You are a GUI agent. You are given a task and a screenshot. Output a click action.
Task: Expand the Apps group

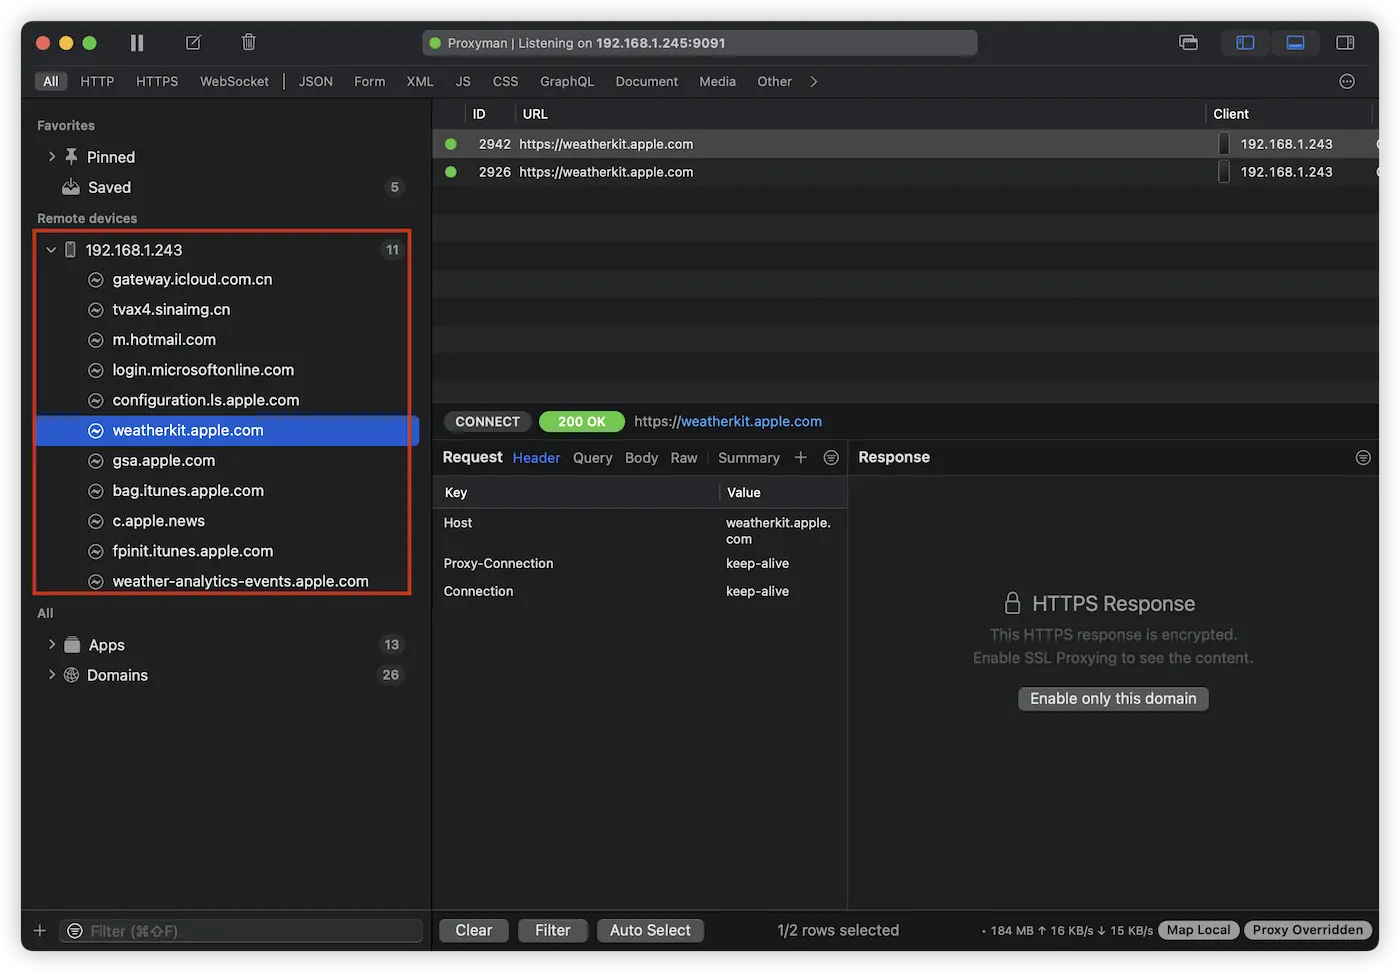point(52,645)
